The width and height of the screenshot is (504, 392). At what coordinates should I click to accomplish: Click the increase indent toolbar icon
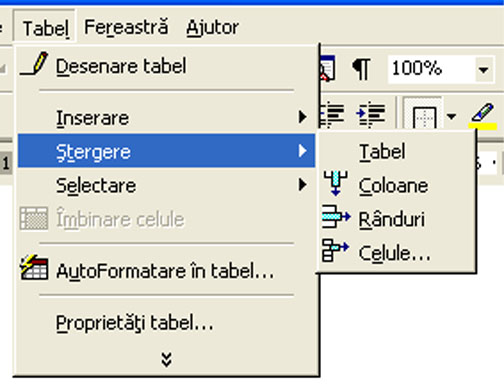(x=371, y=114)
